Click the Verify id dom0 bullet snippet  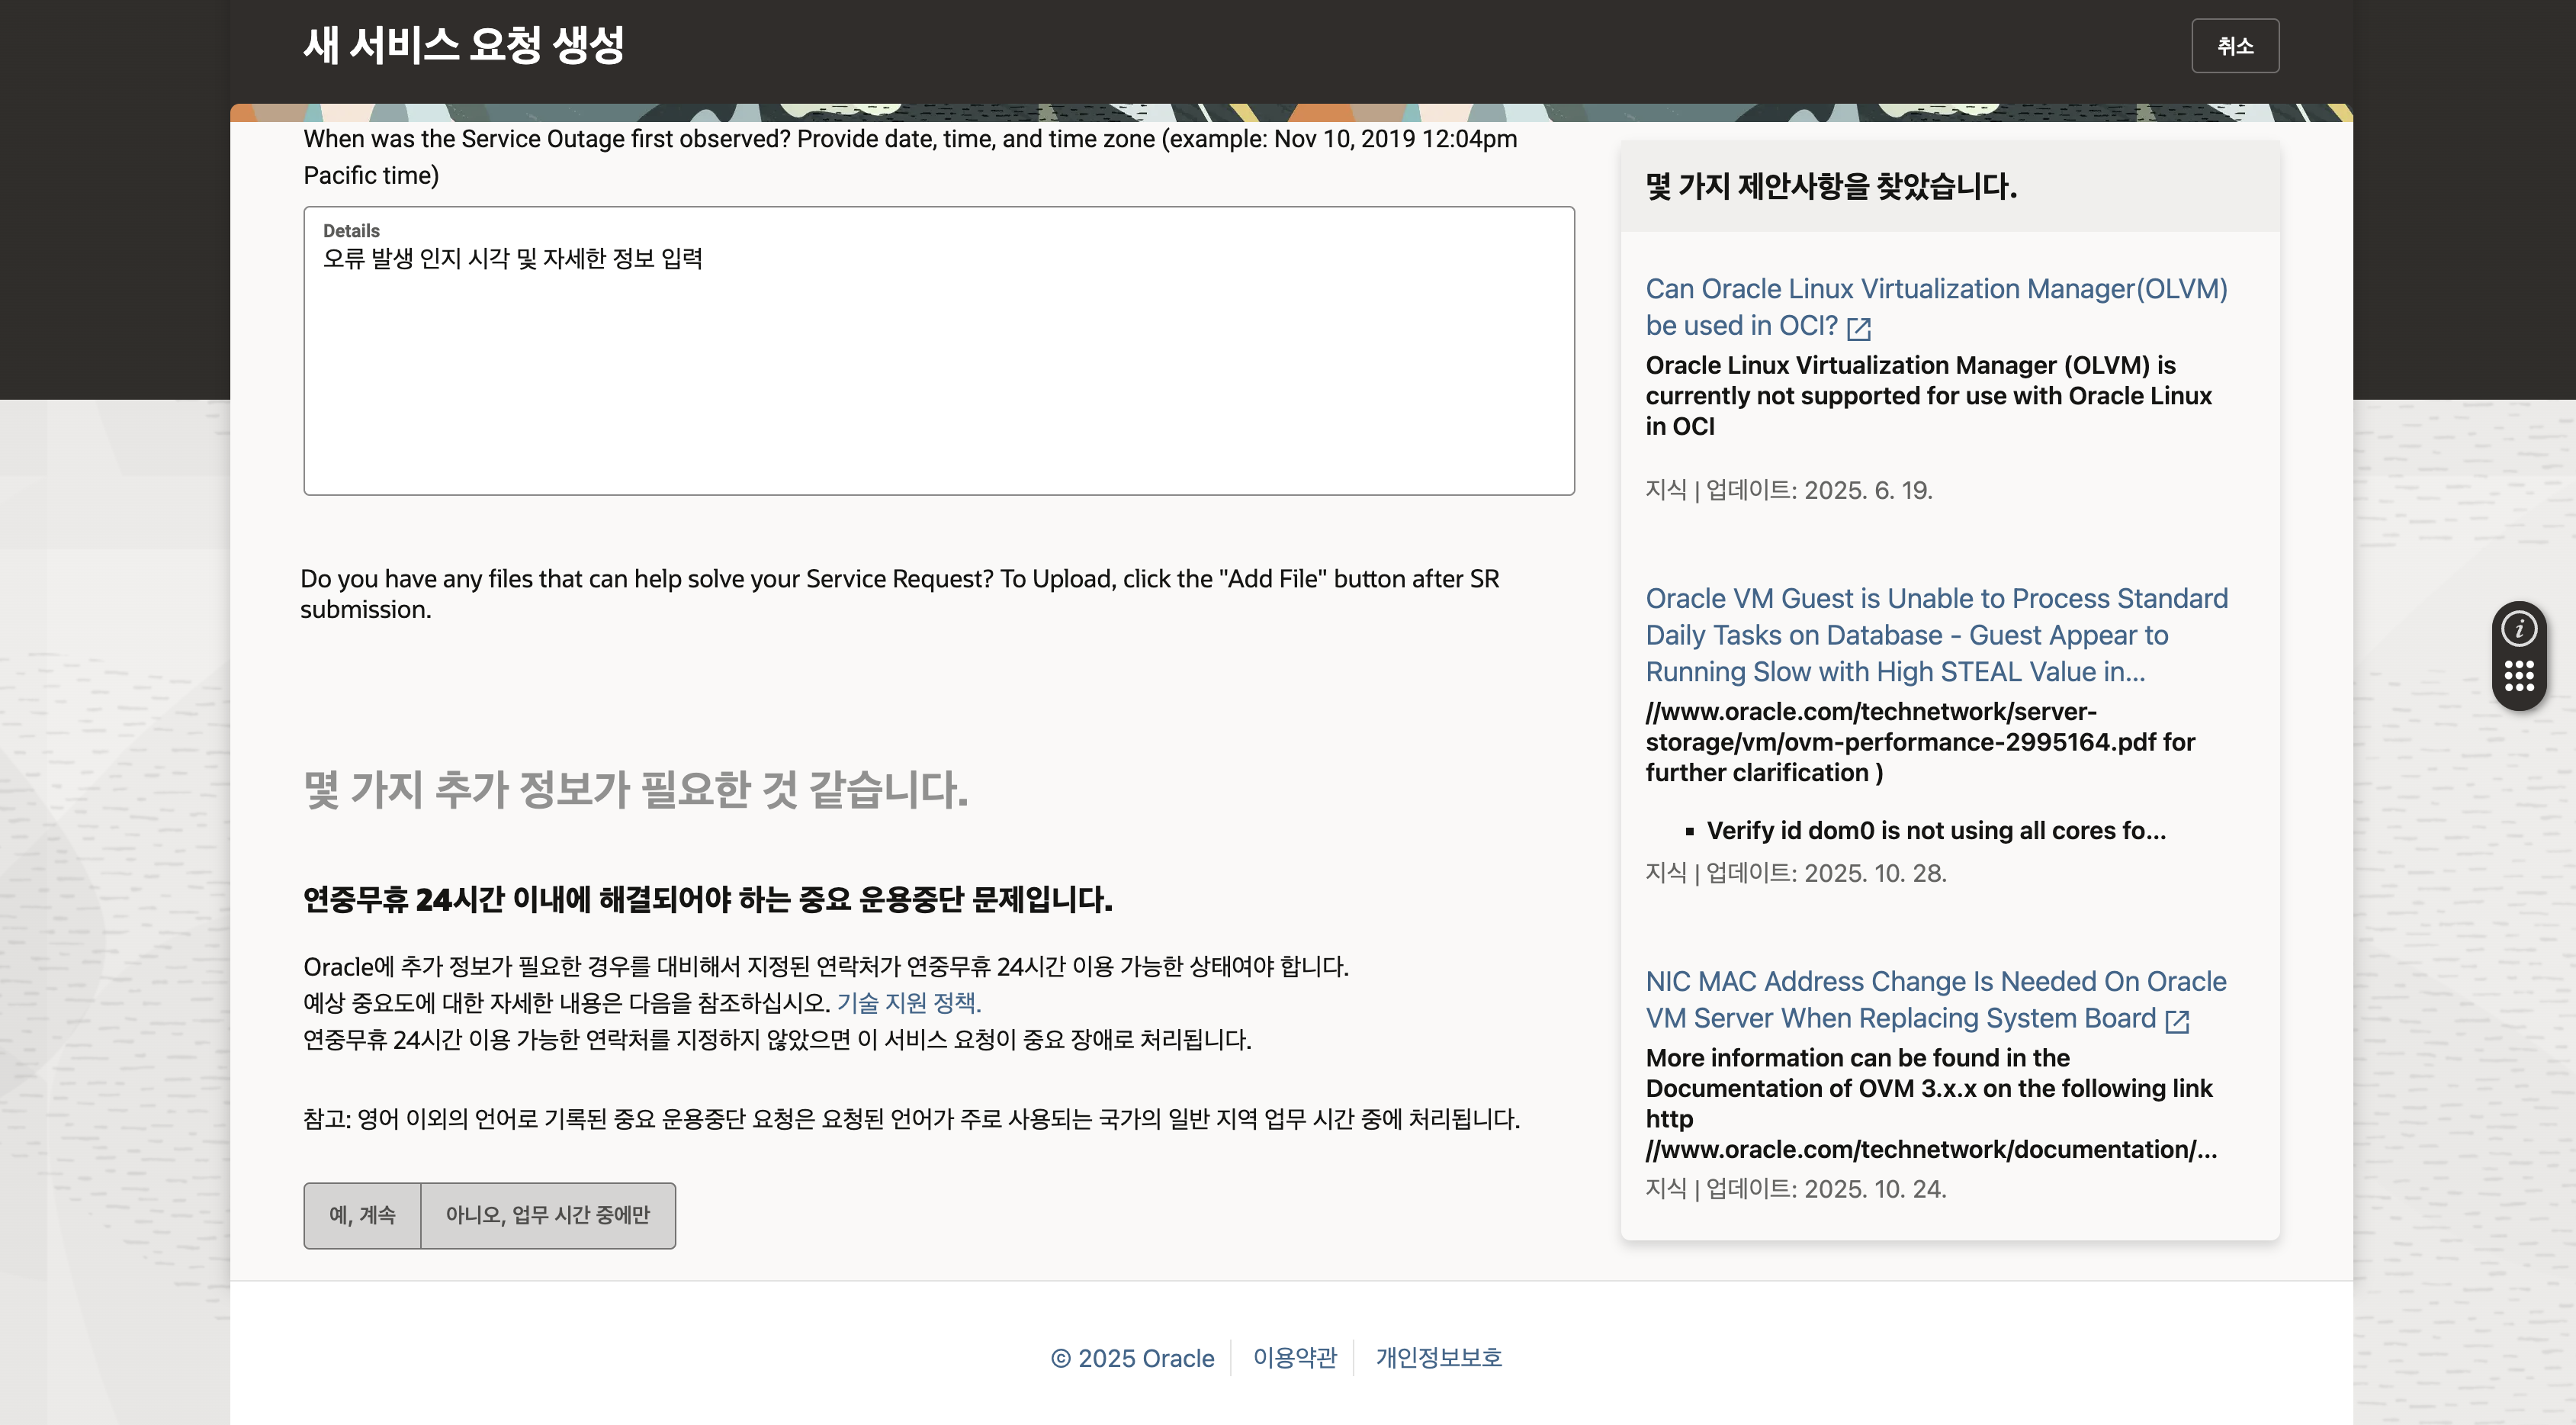pyautogui.click(x=1935, y=831)
